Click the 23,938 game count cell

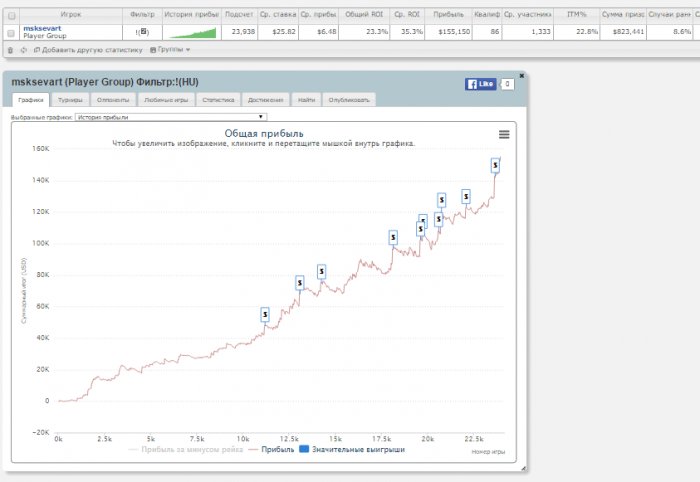(239, 32)
